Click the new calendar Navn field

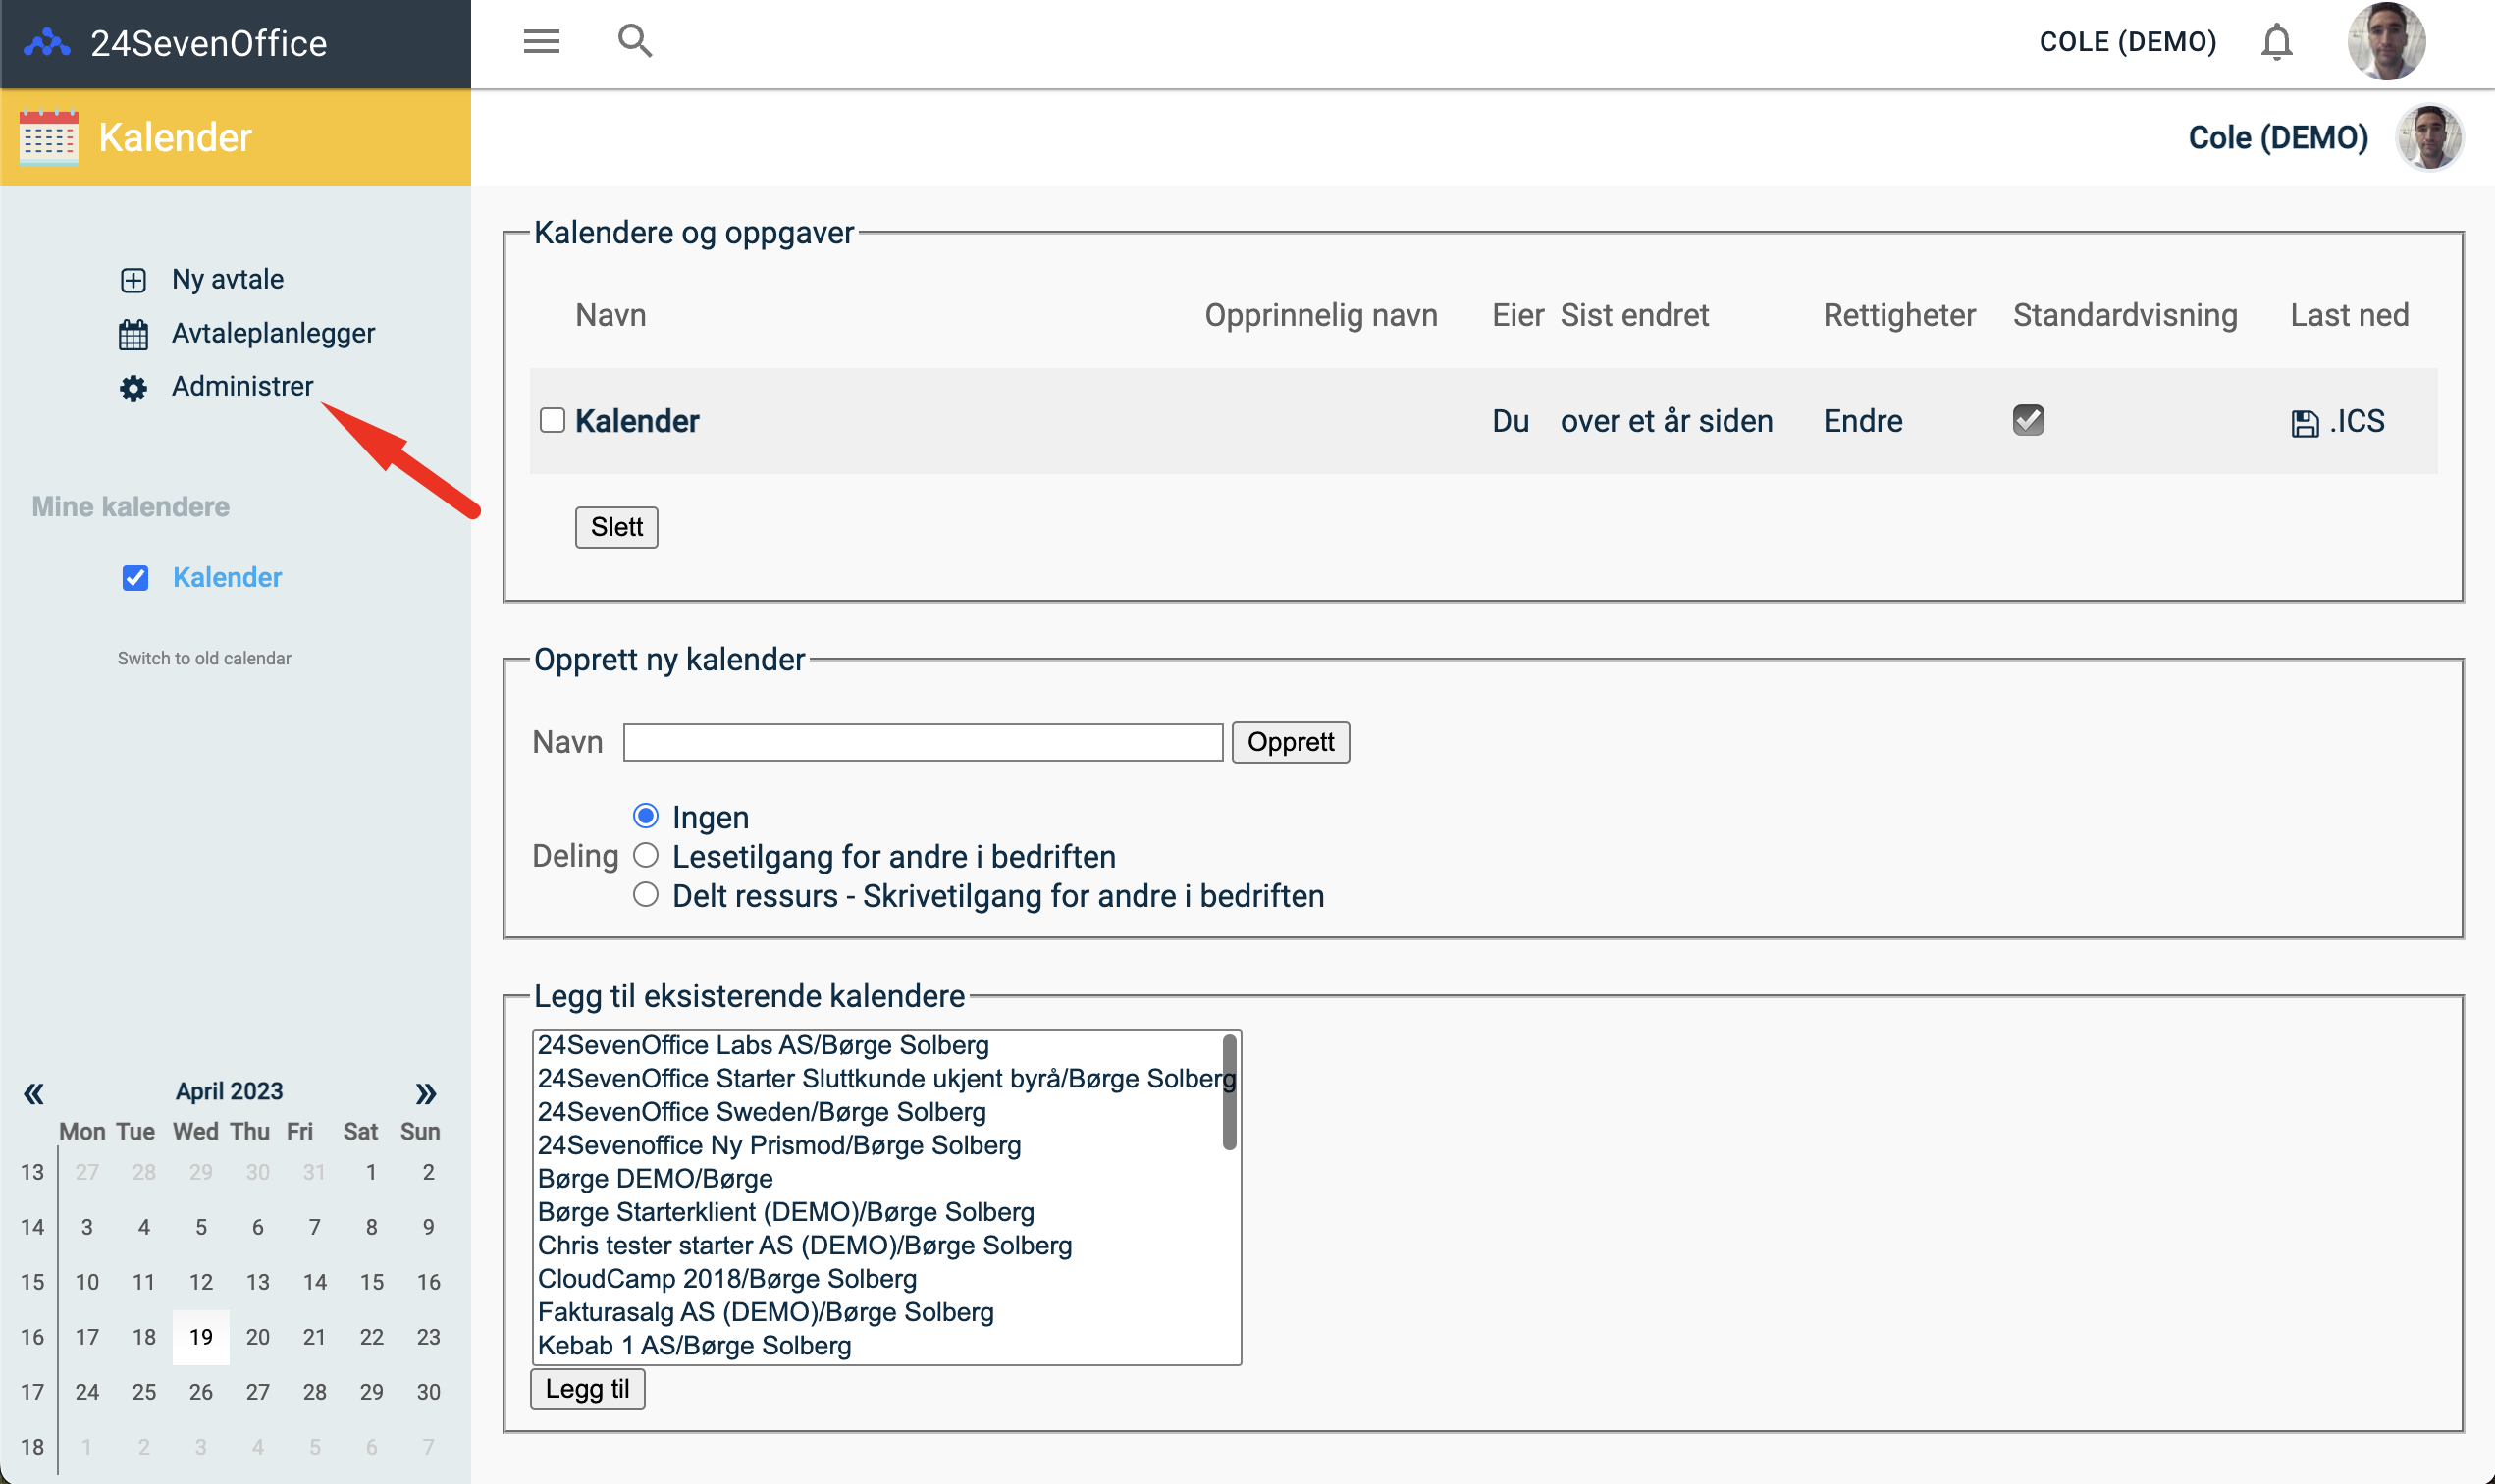pyautogui.click(x=922, y=742)
